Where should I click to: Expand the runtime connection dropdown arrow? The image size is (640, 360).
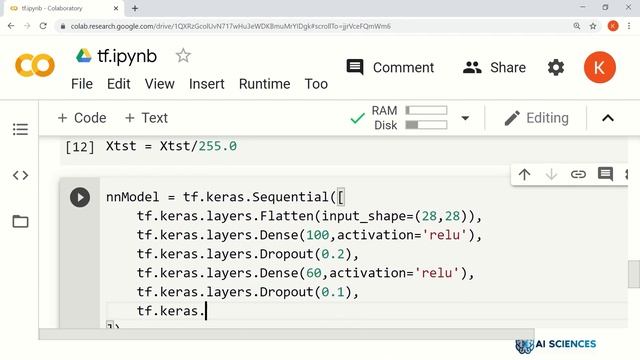coord(465,118)
